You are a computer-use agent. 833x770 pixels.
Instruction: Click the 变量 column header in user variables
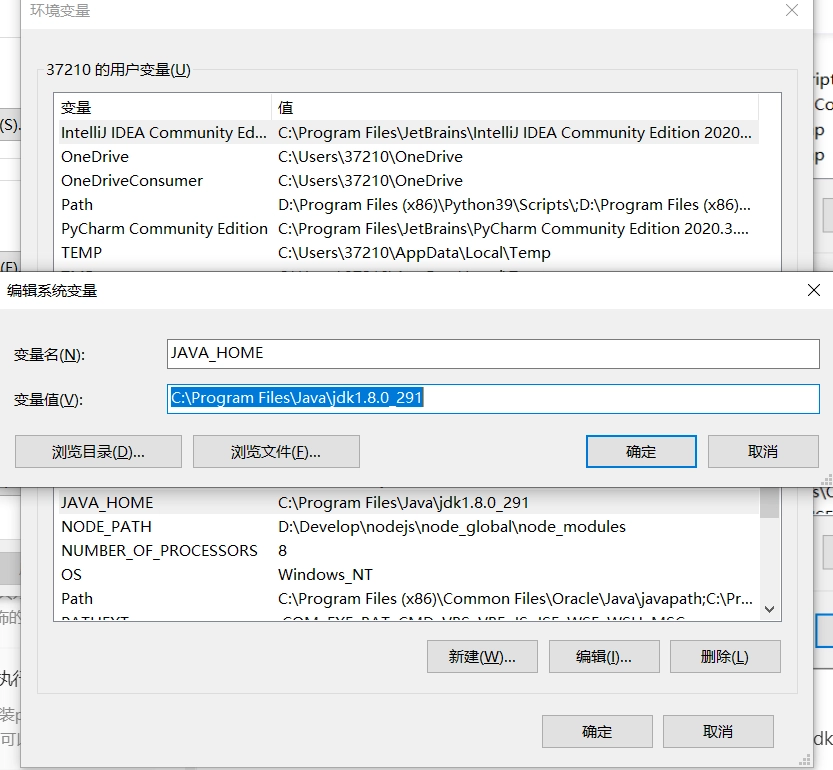click(x=165, y=107)
